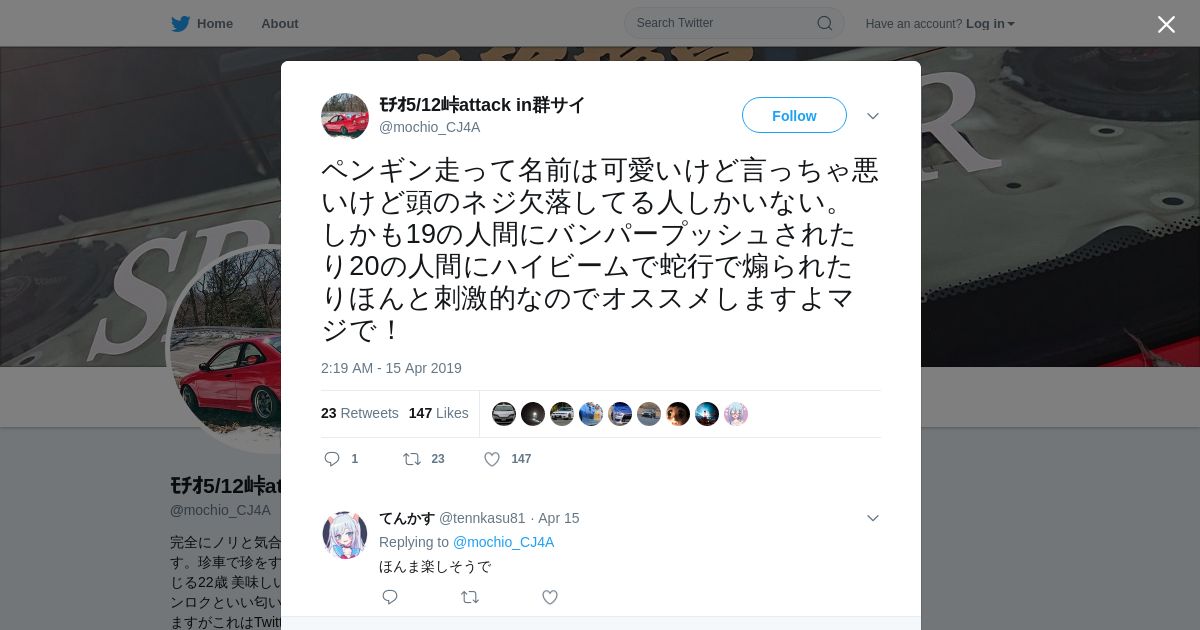Like the reply ほんま楽しそうで

550,597
